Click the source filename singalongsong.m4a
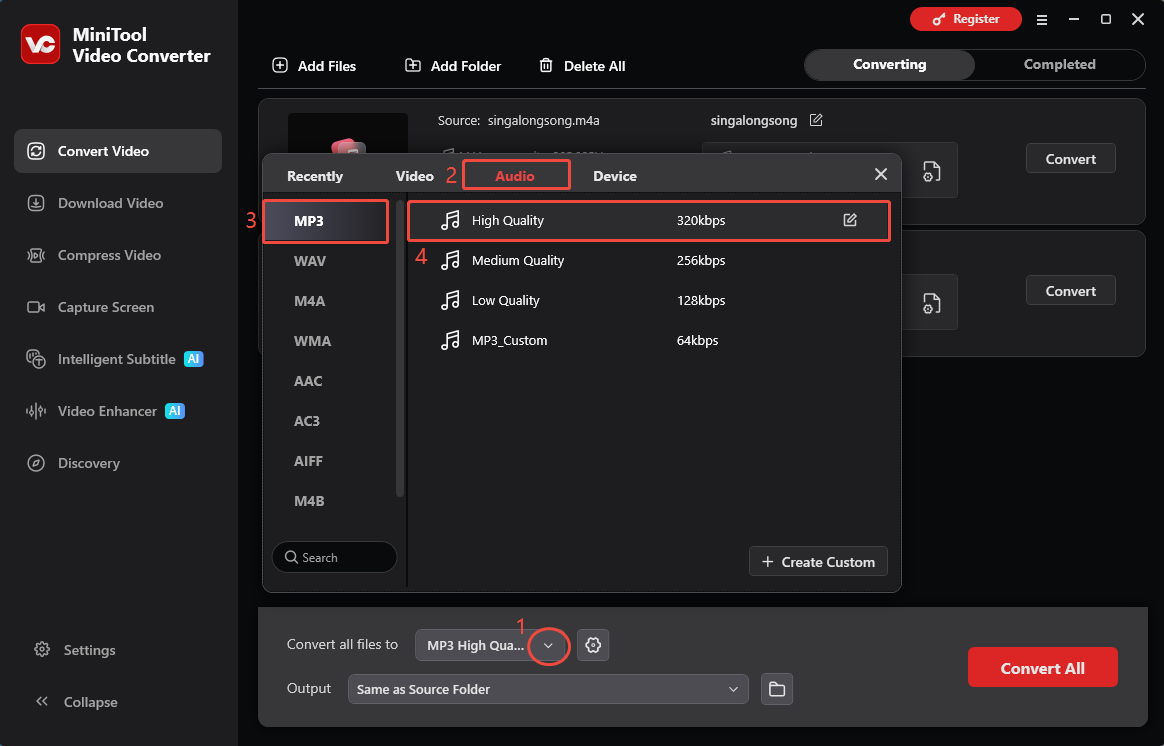 [x=543, y=120]
